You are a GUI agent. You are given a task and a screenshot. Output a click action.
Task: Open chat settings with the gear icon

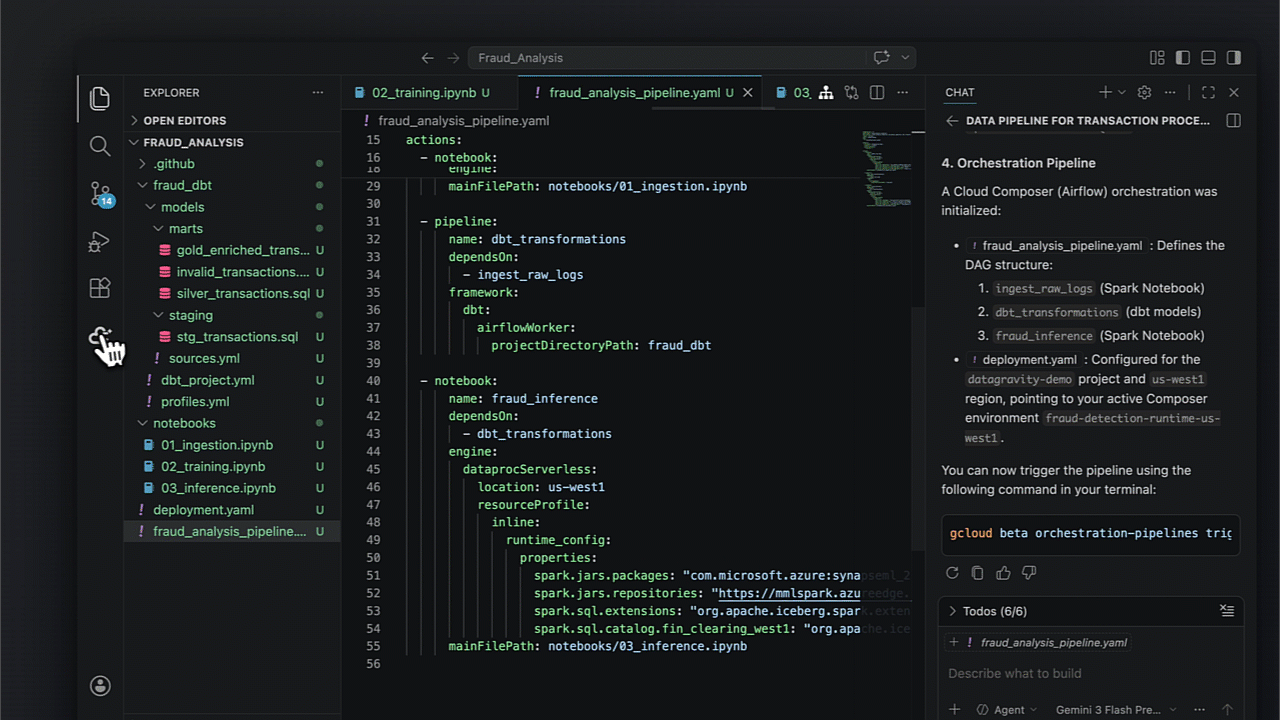(x=1144, y=92)
